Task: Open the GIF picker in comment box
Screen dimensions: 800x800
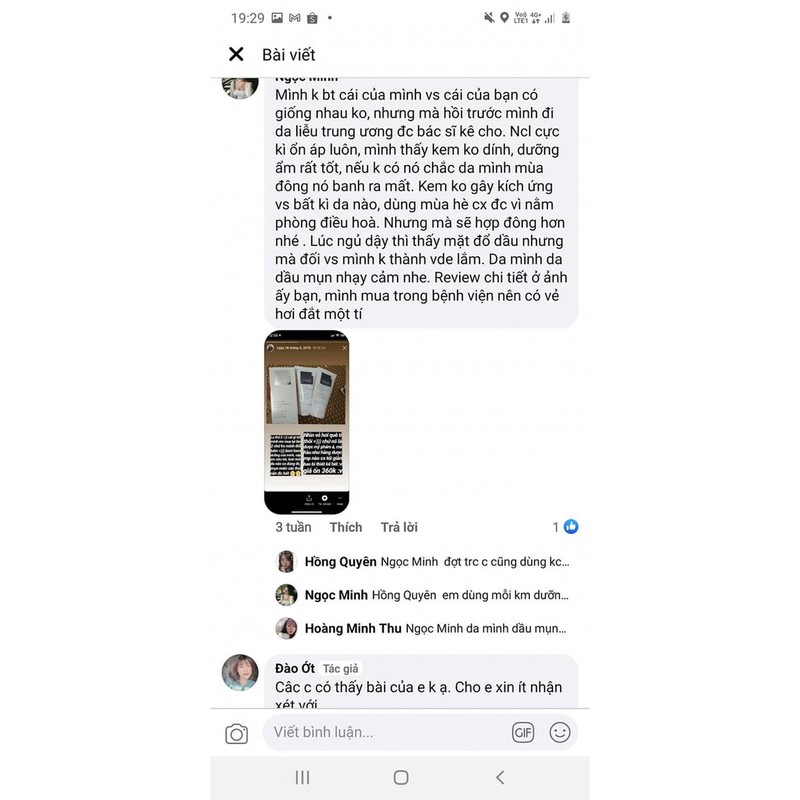Action: pos(523,733)
